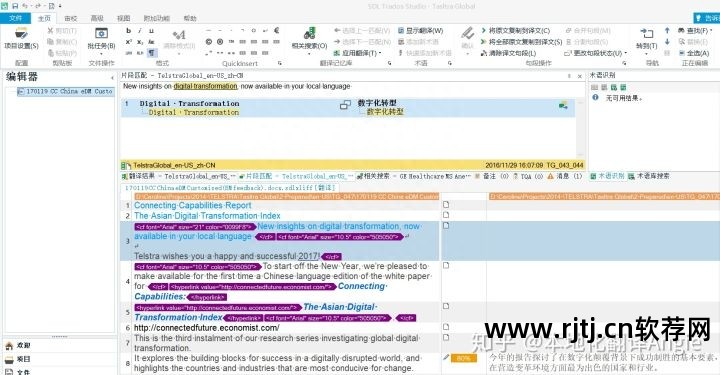This screenshot has width=720, height=375.
Task: Click the yellow TelstraGlobal_en-US_zh-CN memory bar
Action: pyautogui.click(x=352, y=165)
